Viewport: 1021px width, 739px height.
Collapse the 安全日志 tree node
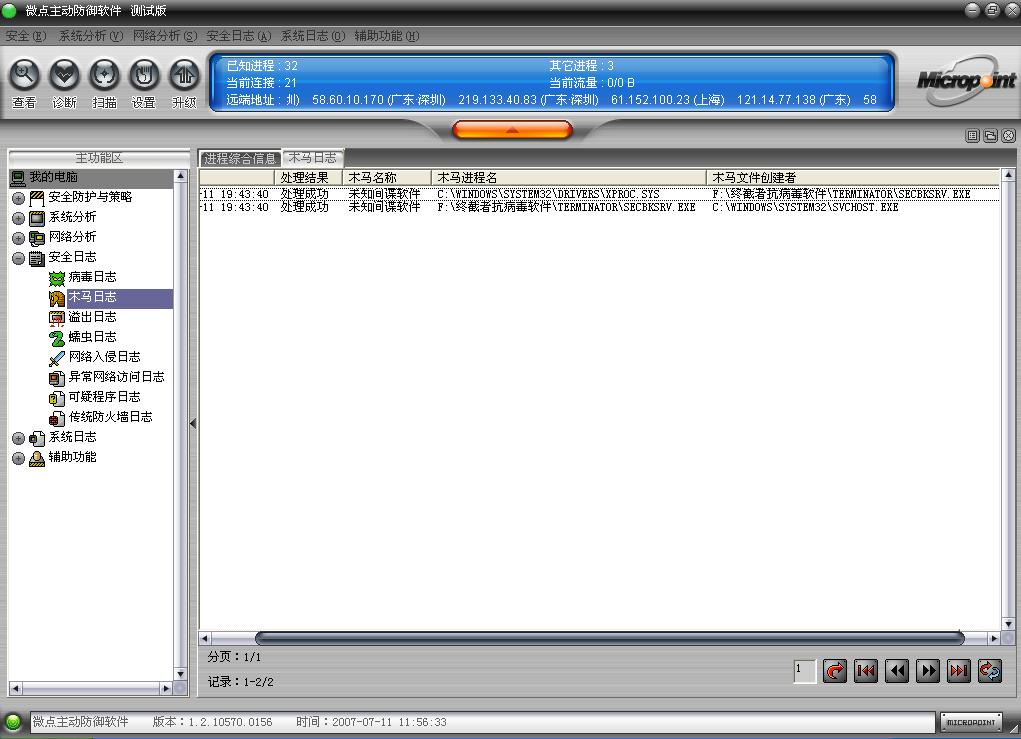pyautogui.click(x=18, y=258)
